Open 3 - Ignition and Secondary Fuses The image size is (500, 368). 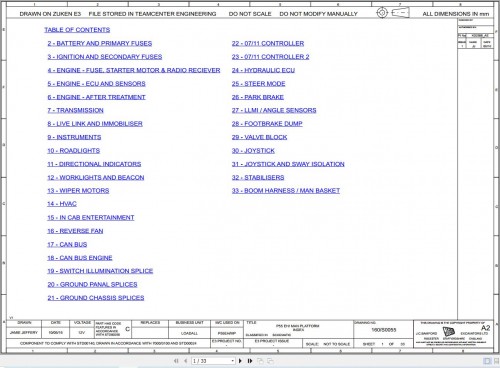[x=105, y=57]
